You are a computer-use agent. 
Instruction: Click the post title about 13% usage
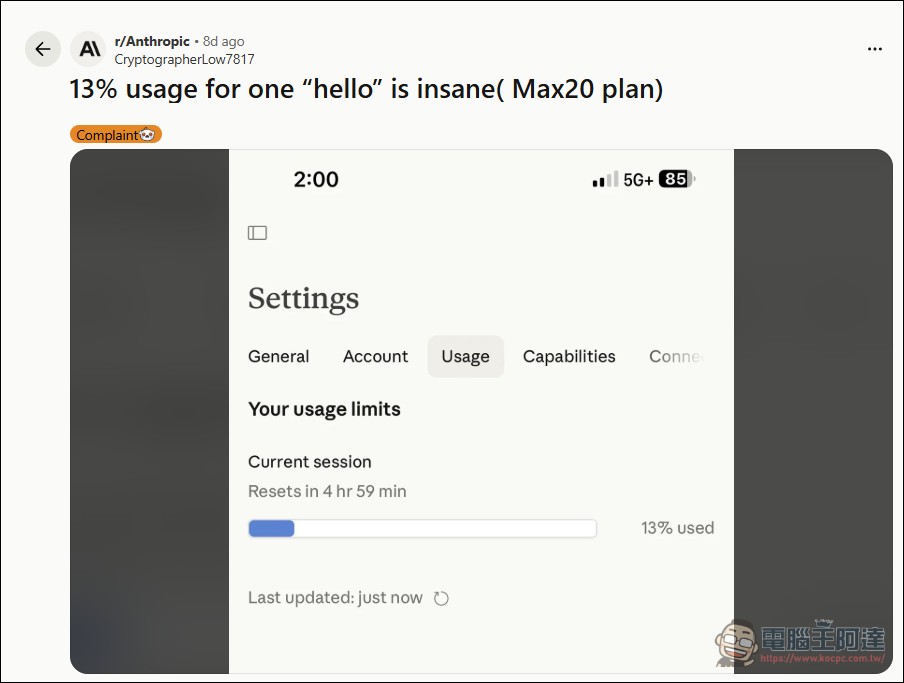click(366, 89)
